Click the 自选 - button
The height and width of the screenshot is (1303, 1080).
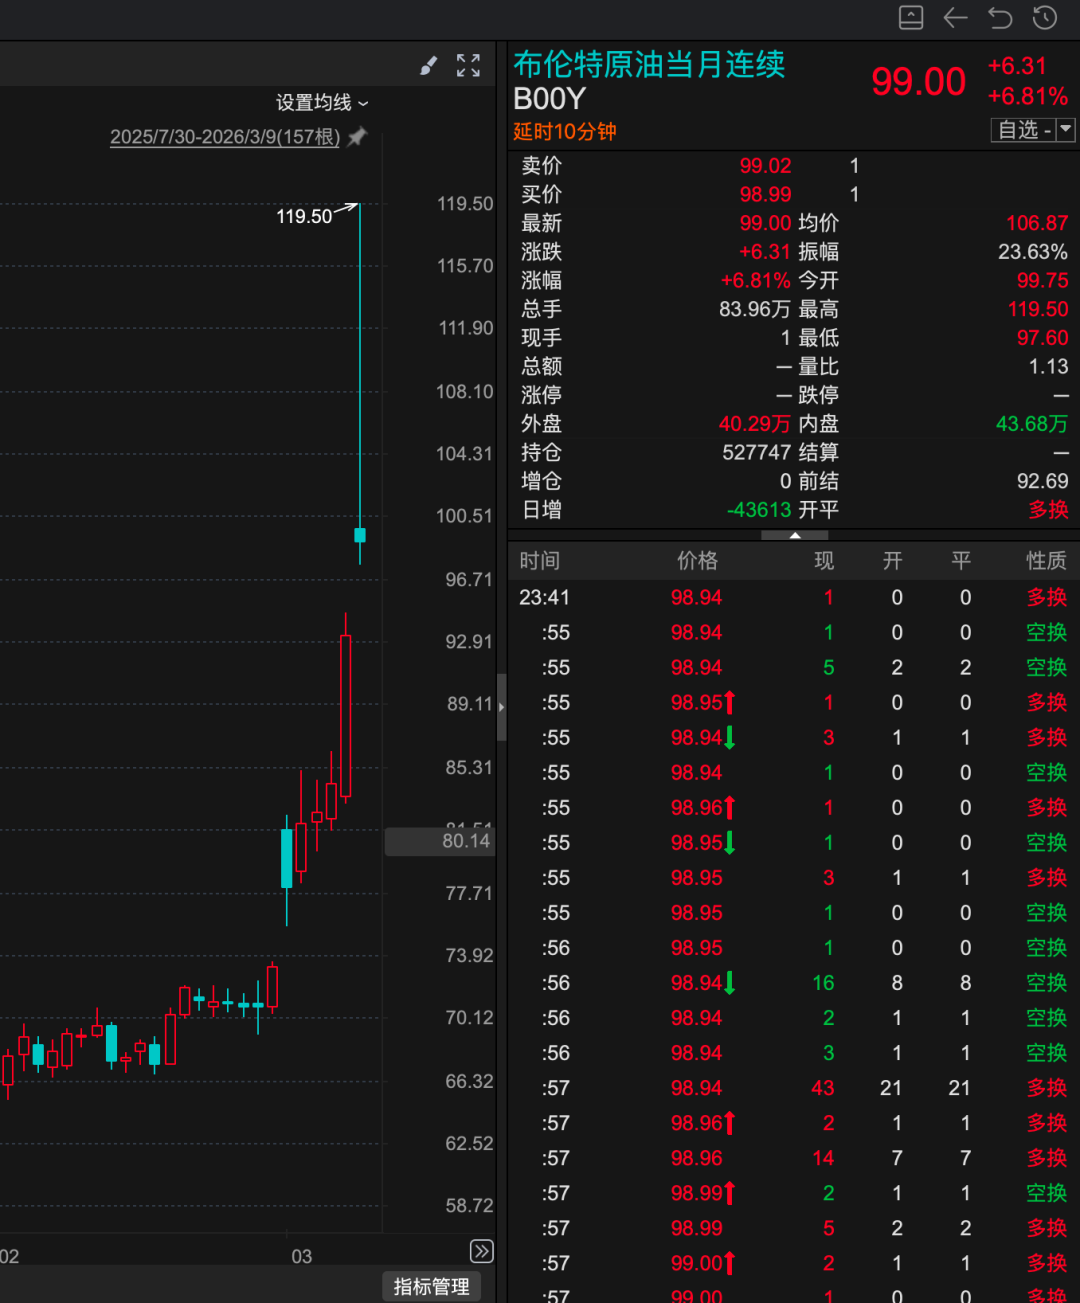coord(1023,129)
